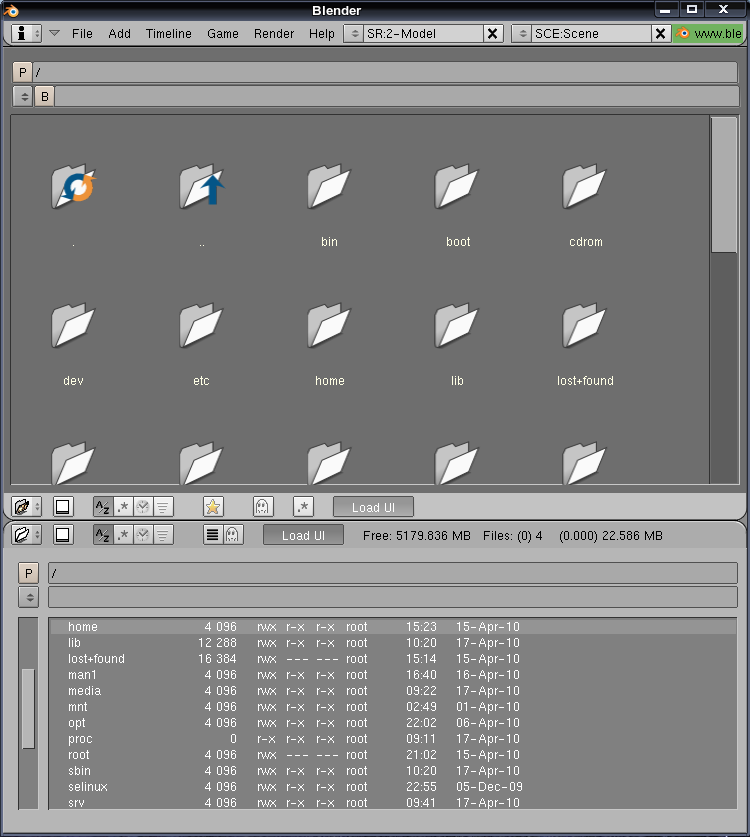Screen dimensions: 750x837
Task: Open the image browser window type selector
Action: click(x=26, y=507)
